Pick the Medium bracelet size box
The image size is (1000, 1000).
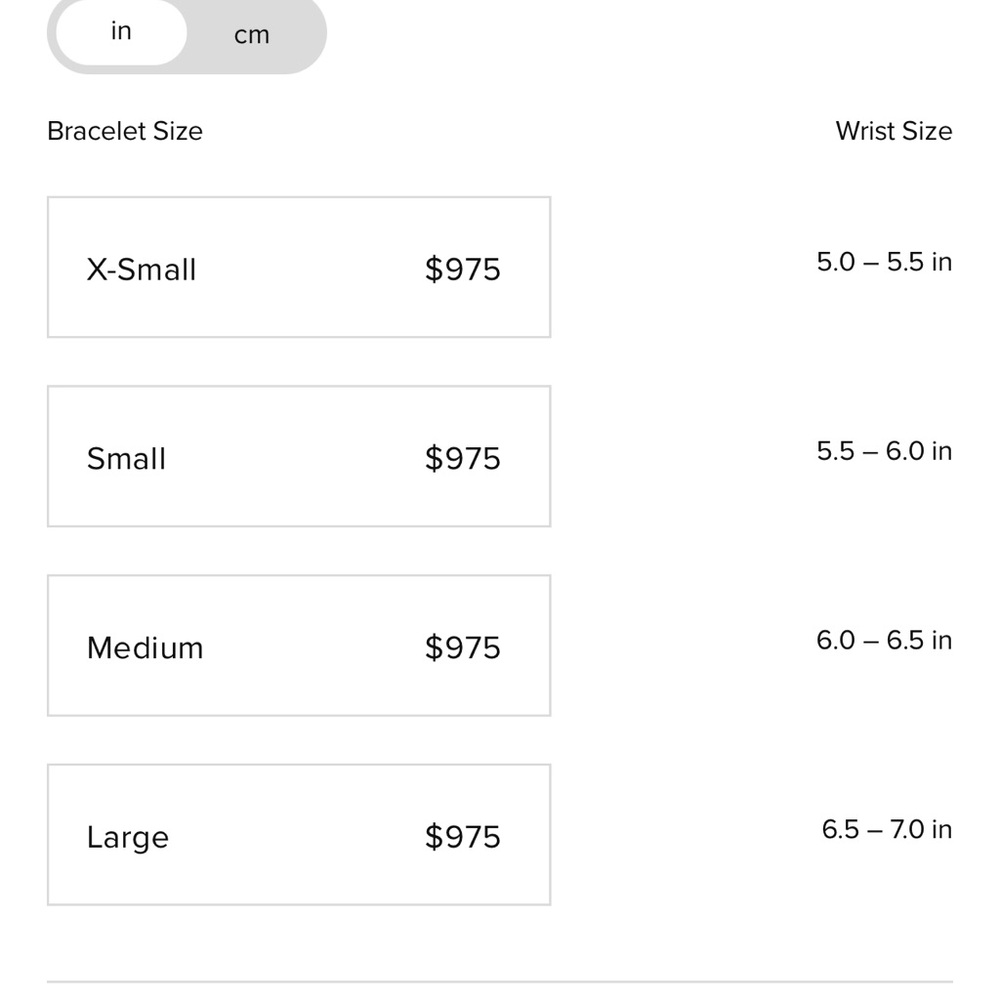pos(298,645)
